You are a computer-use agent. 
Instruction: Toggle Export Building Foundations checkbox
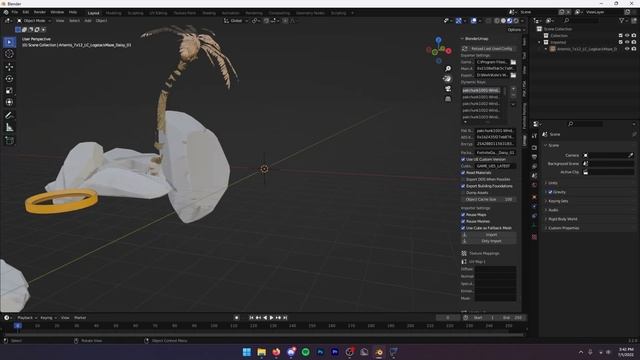[x=463, y=186]
